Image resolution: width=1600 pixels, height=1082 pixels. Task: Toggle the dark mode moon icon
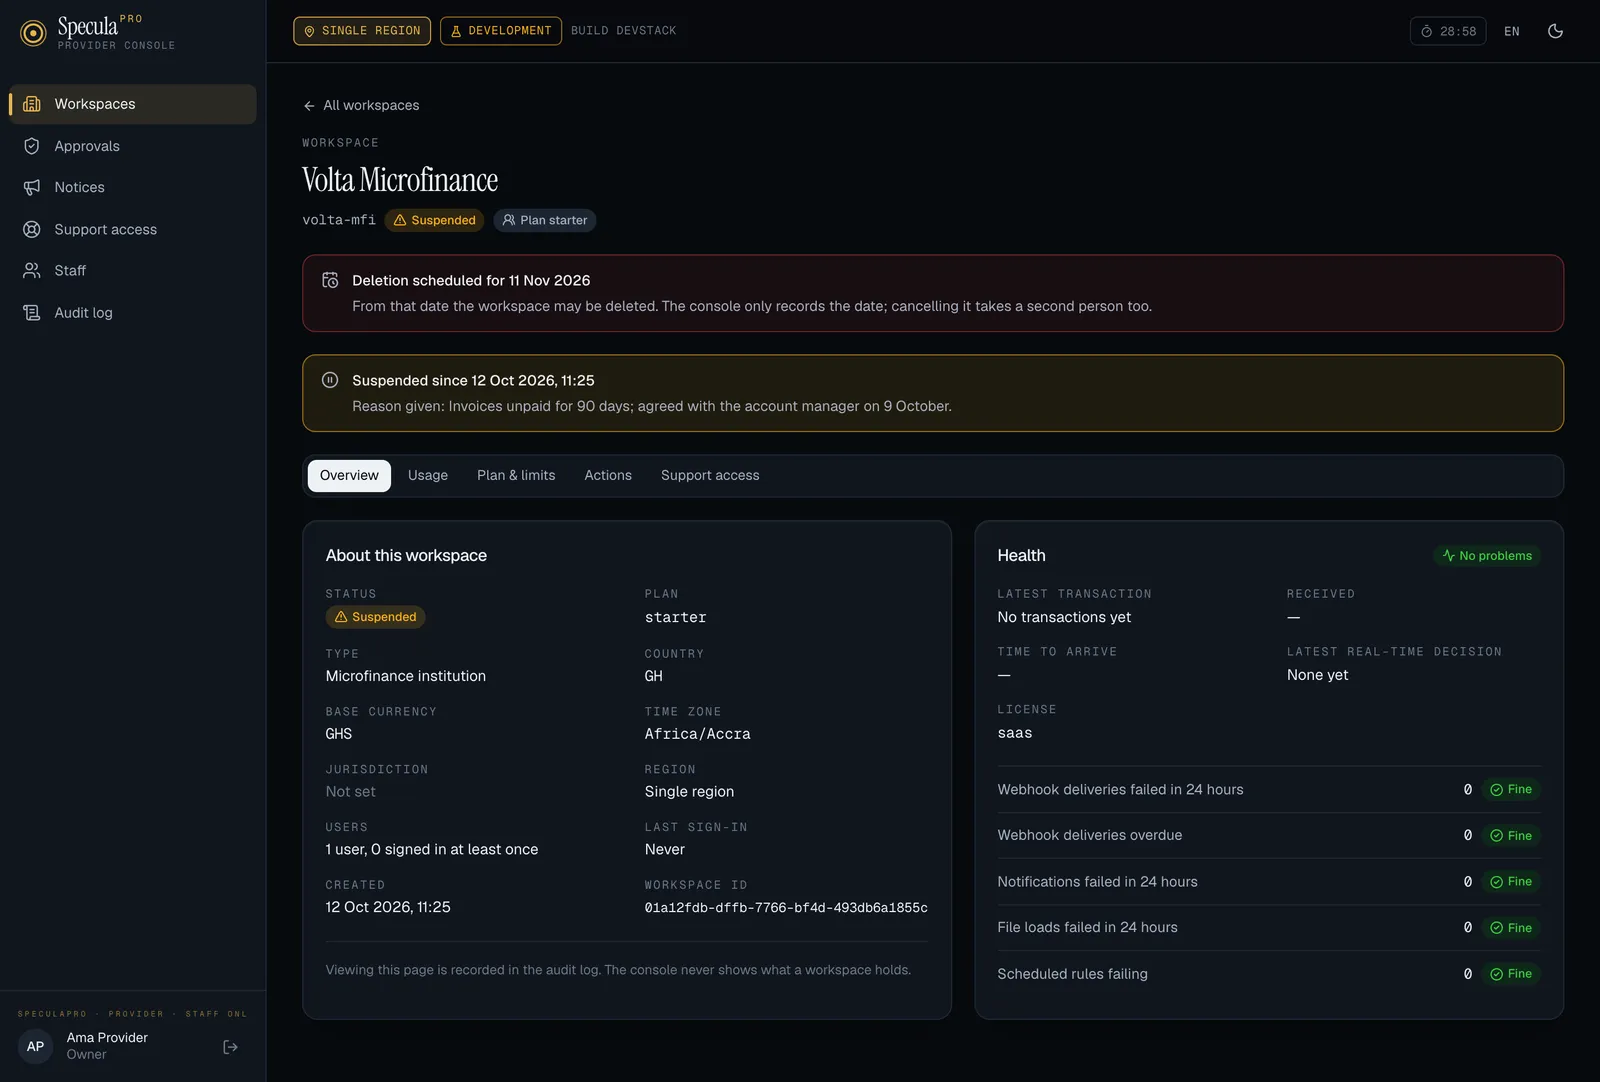point(1555,31)
